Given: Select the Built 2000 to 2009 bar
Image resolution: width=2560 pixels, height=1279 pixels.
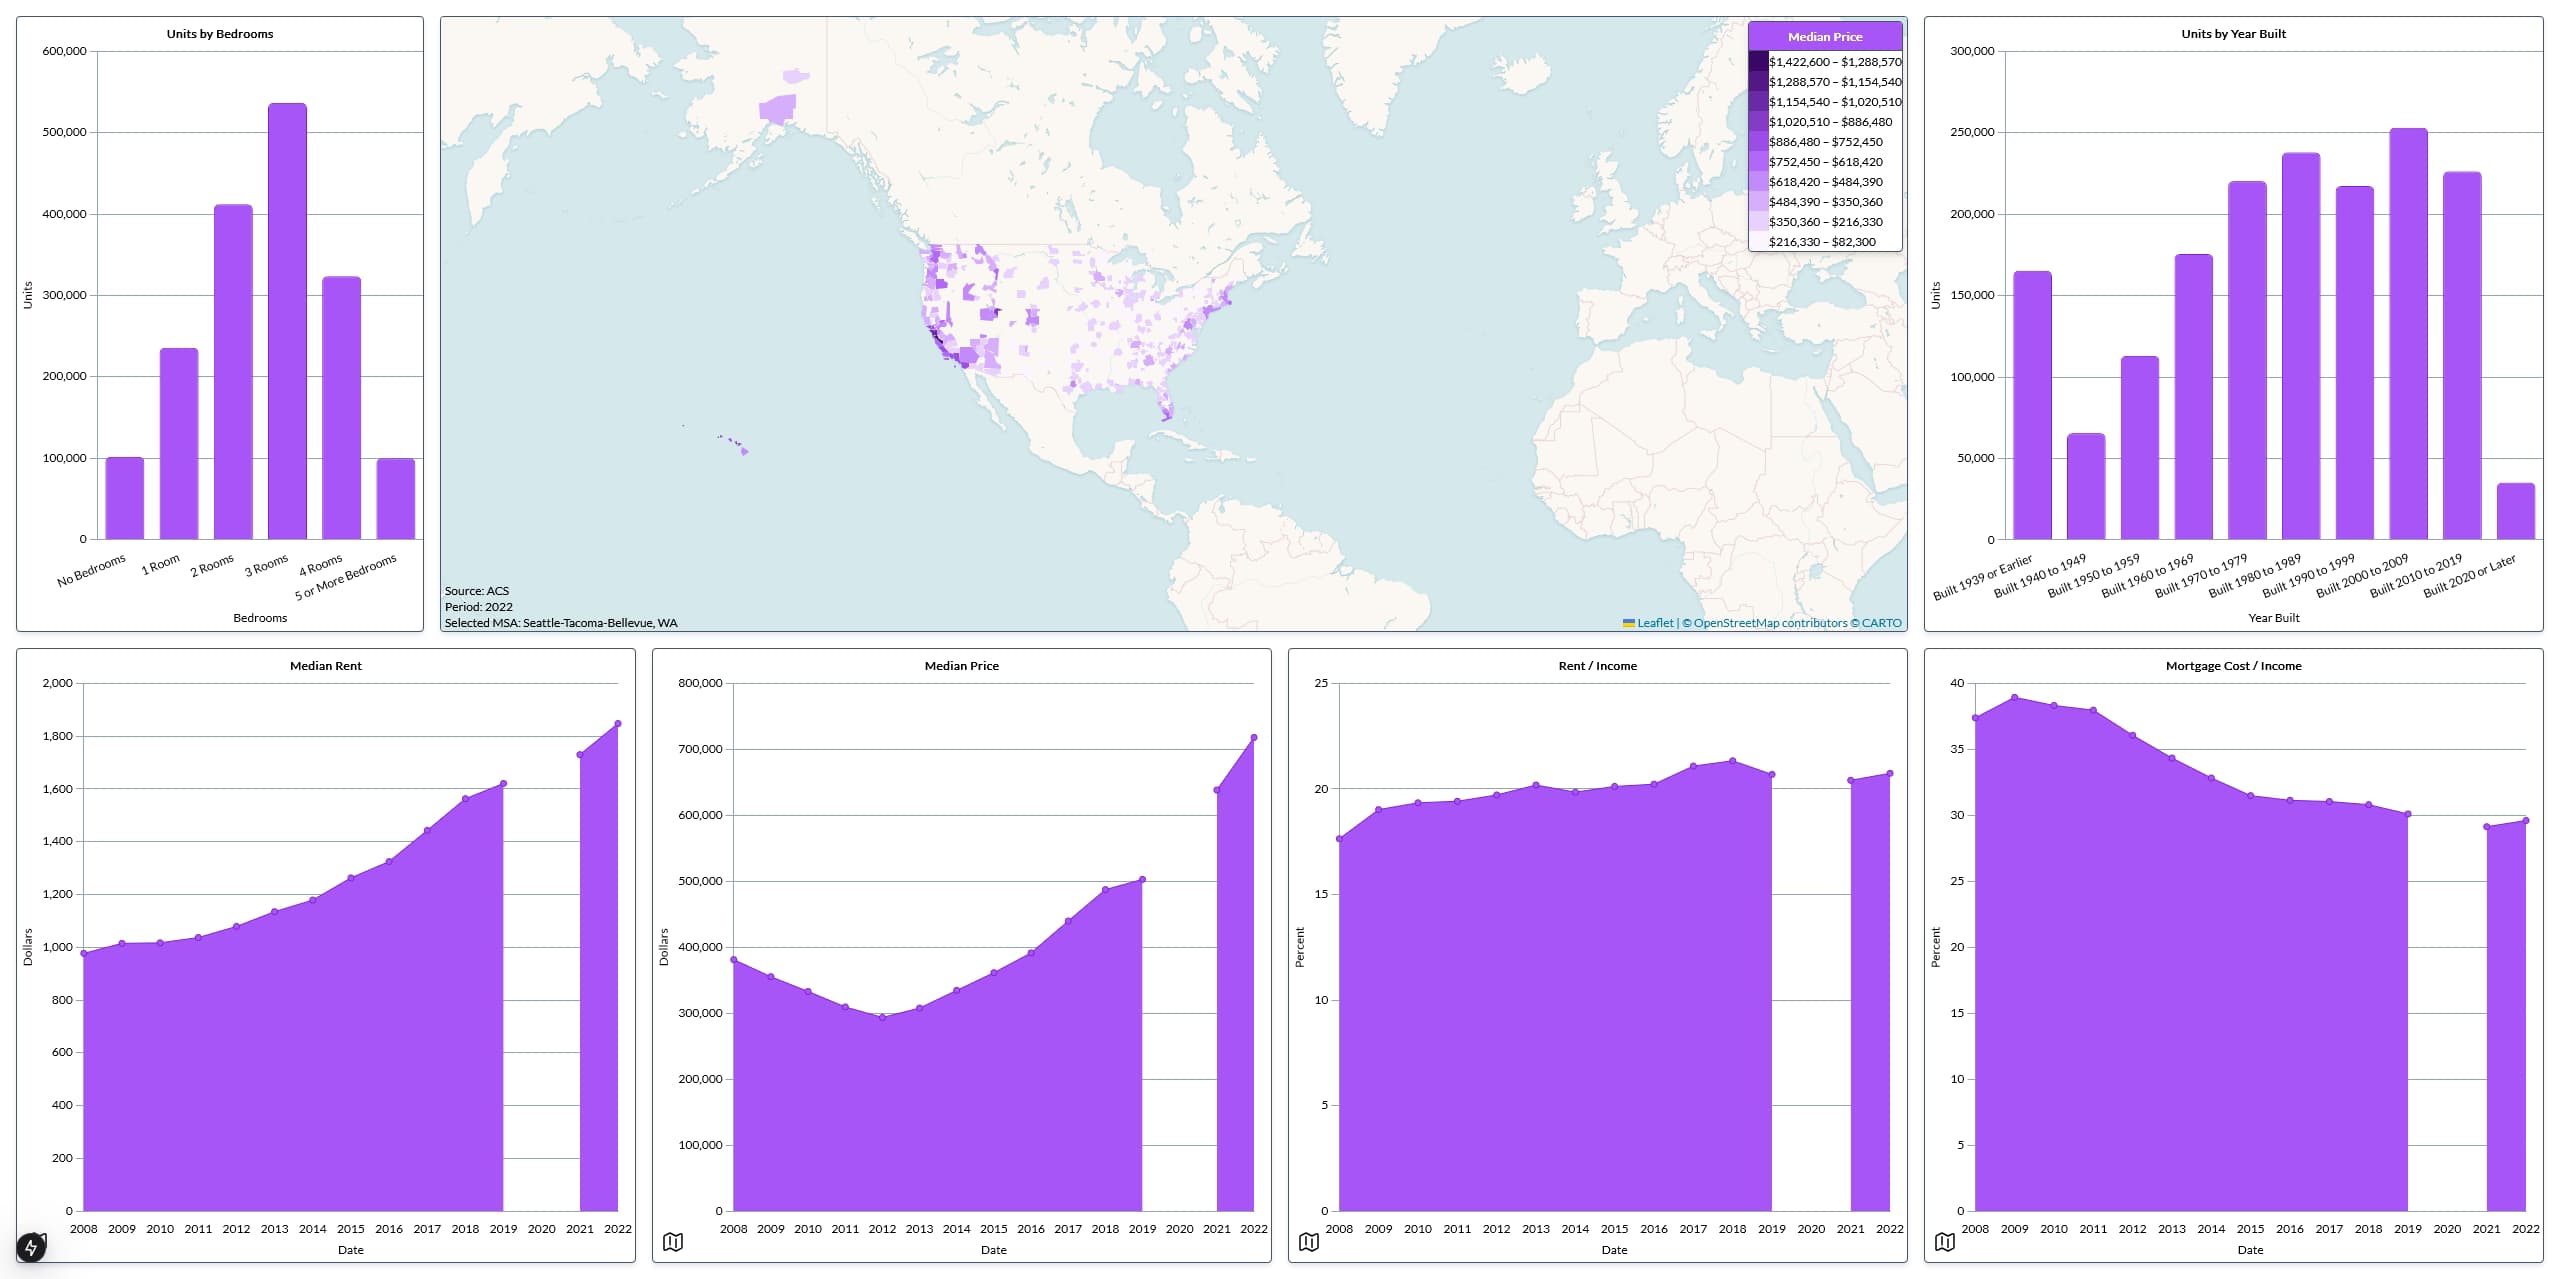Looking at the screenshot, I should click(2408, 334).
